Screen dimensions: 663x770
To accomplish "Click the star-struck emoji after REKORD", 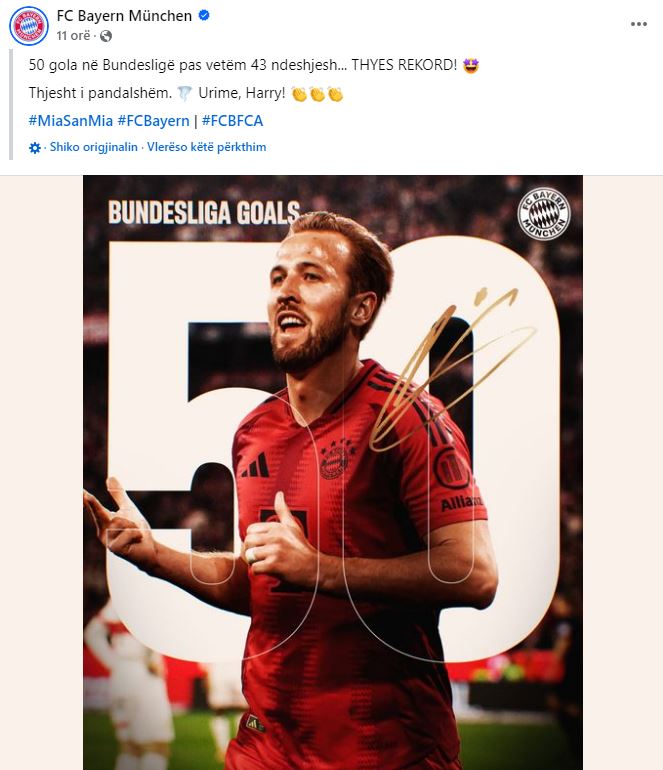I will click(x=471, y=65).
